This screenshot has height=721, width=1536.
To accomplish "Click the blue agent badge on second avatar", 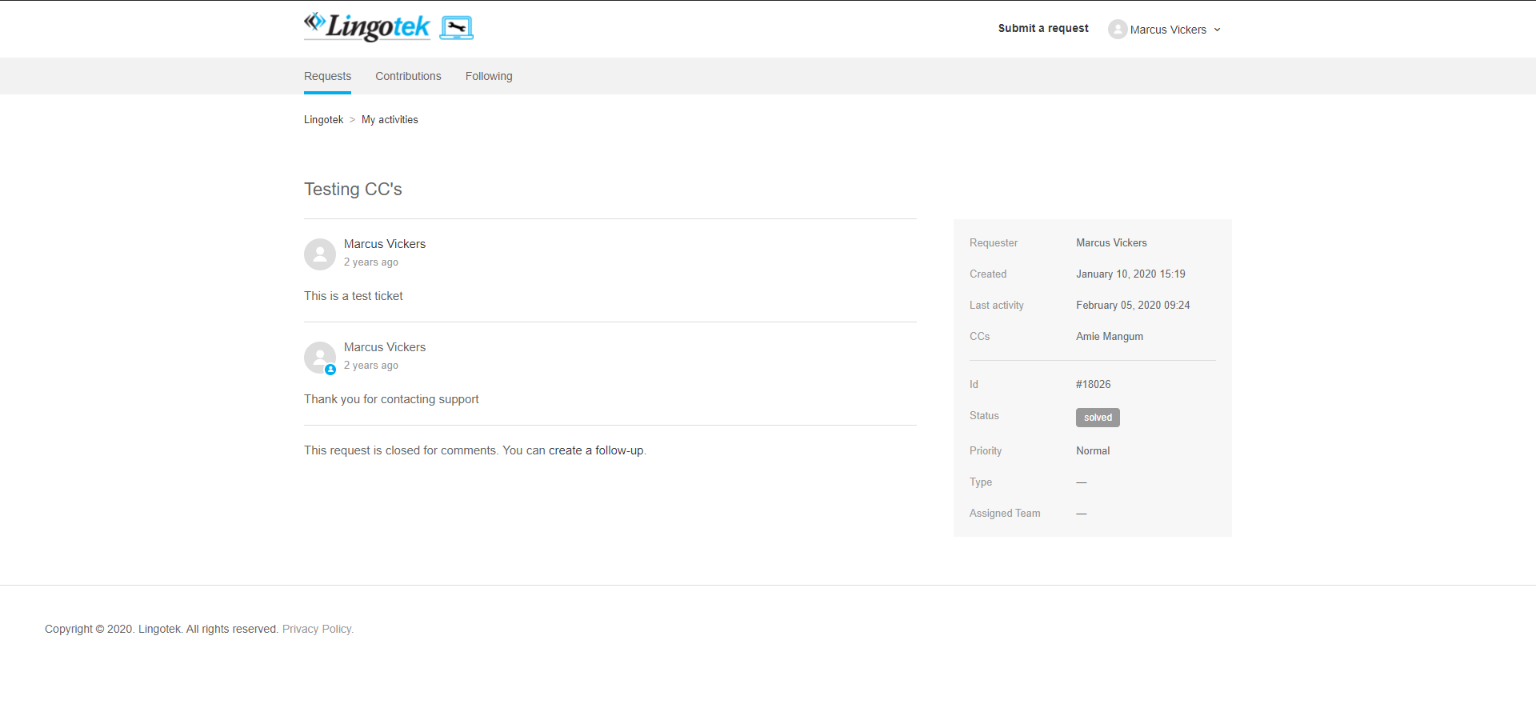I will (x=330, y=370).
